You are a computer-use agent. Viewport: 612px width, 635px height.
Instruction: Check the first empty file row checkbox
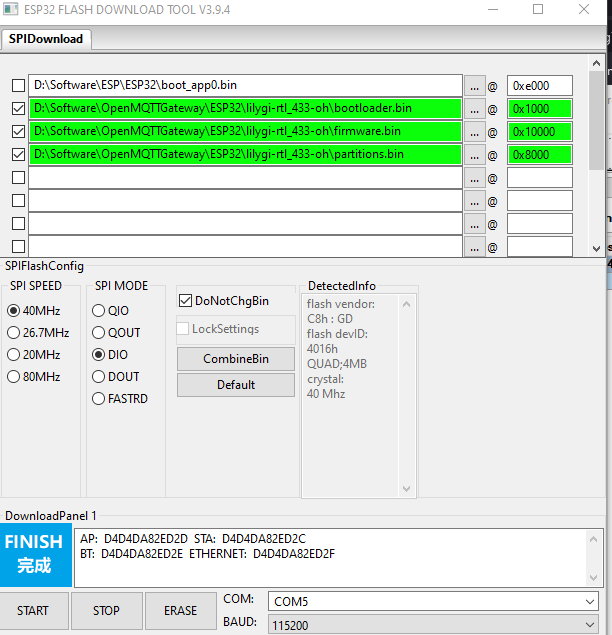pyautogui.click(x=18, y=177)
